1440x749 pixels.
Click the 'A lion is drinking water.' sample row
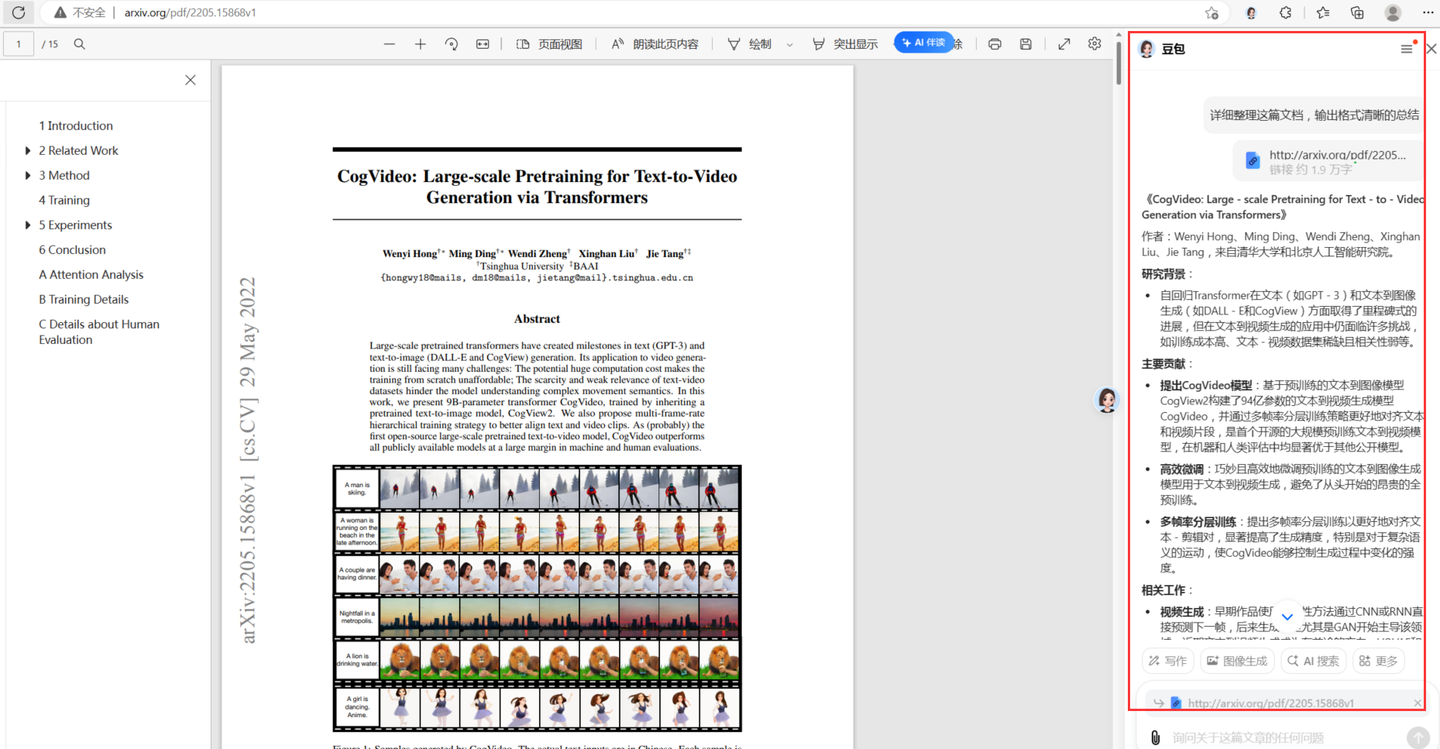click(537, 661)
